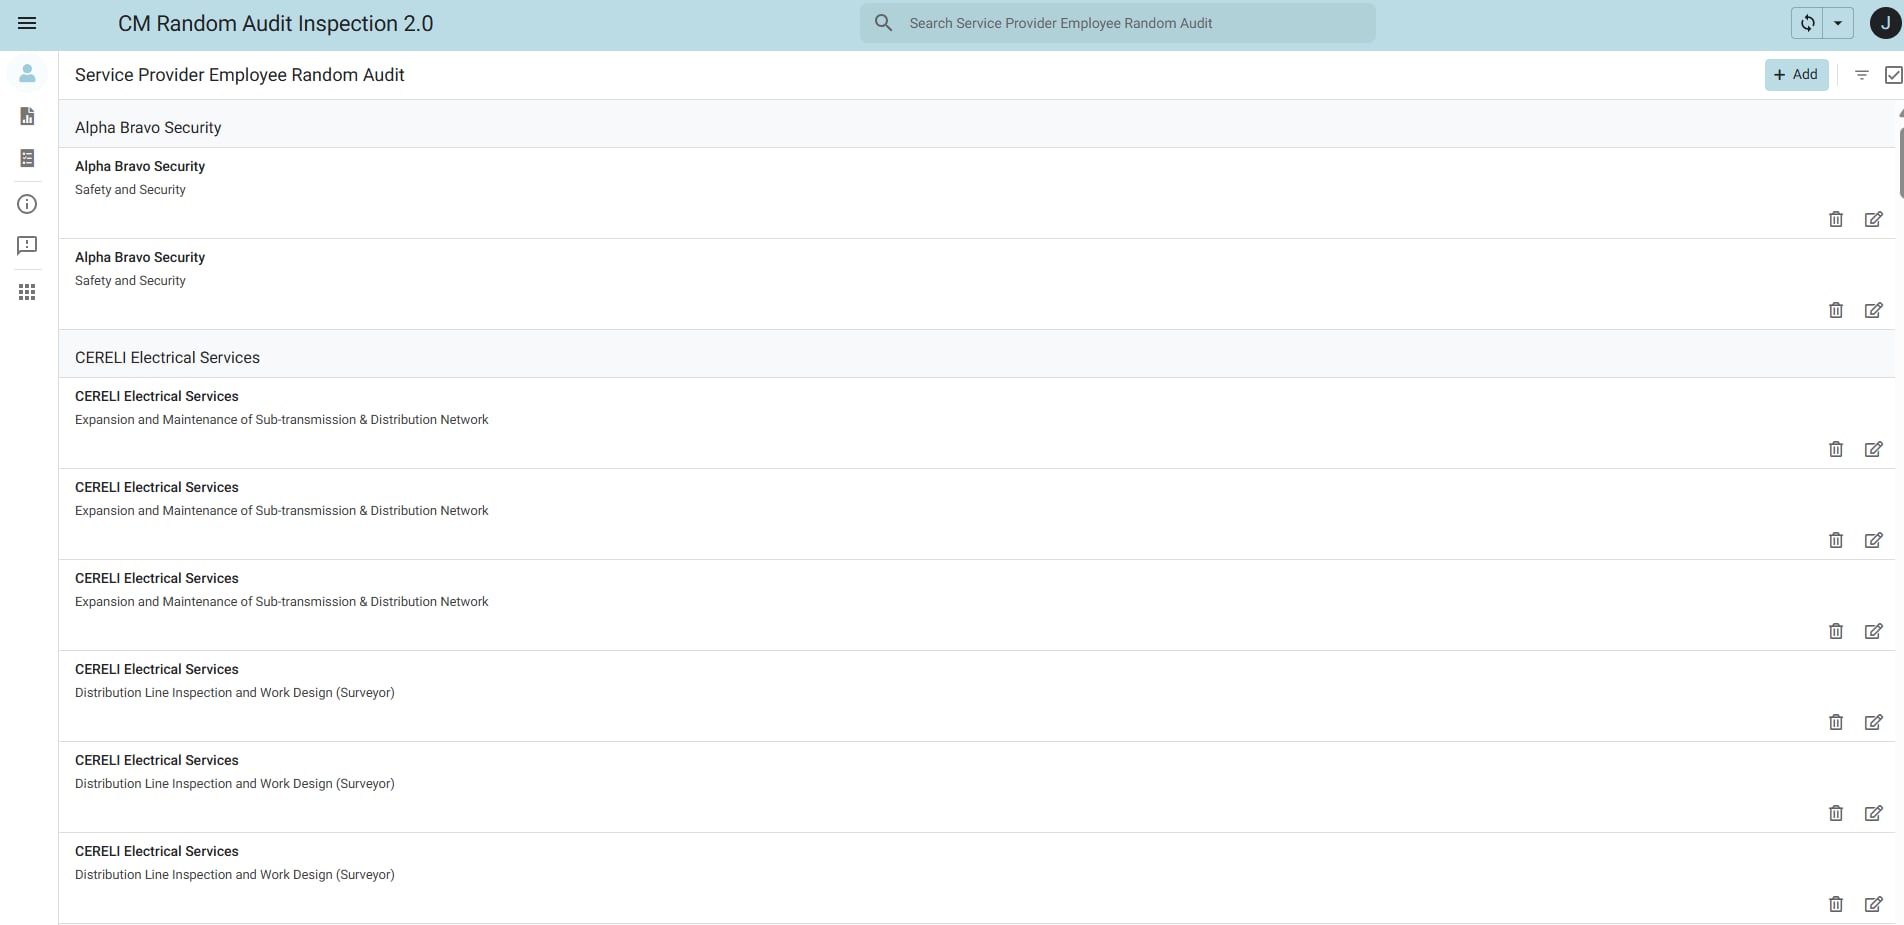1904x925 pixels.
Task: Click the sync refresh icon
Action: tap(1807, 23)
